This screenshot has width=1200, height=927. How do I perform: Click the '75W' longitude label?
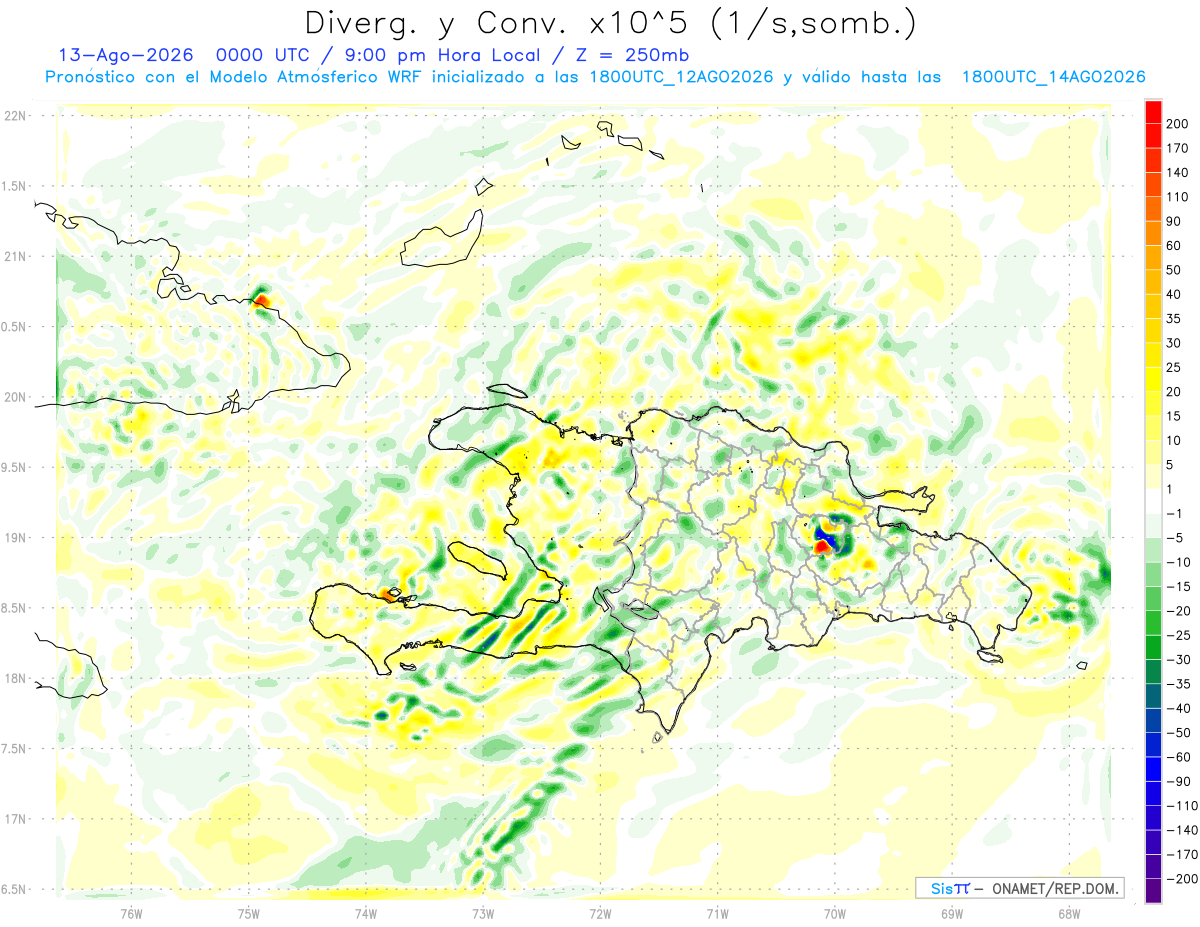(249, 914)
